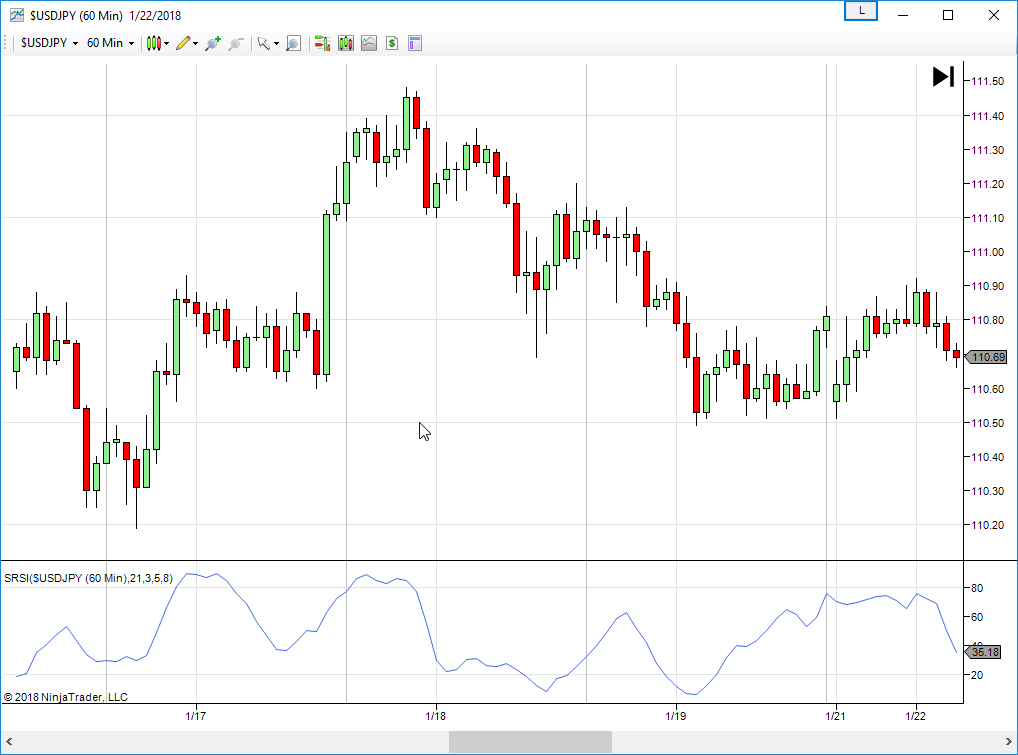Open the 60 Min interval dropdown
This screenshot has height=755, width=1018.
point(110,43)
